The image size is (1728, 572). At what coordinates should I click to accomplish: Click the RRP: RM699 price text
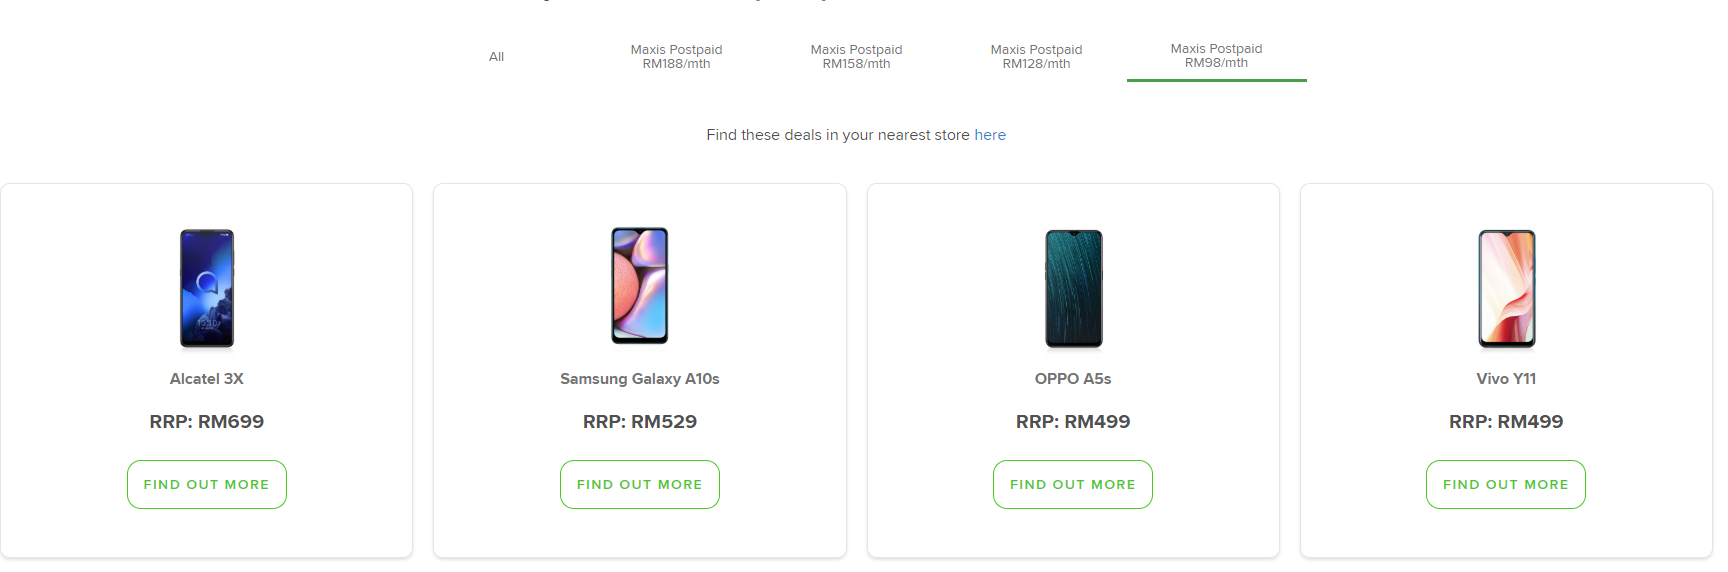(x=207, y=422)
